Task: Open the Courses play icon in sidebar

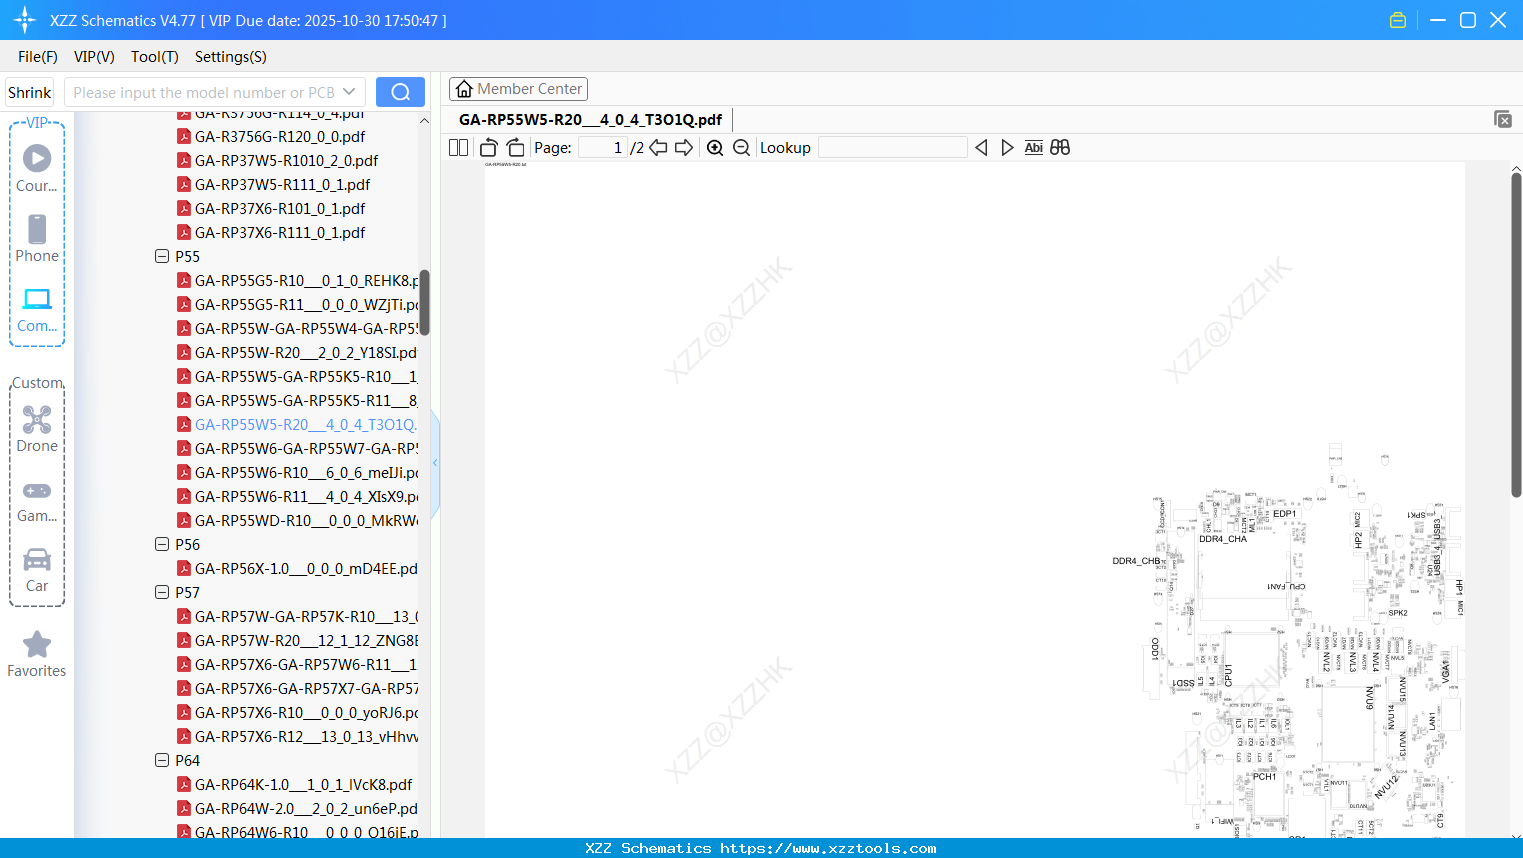Action: 37,158
